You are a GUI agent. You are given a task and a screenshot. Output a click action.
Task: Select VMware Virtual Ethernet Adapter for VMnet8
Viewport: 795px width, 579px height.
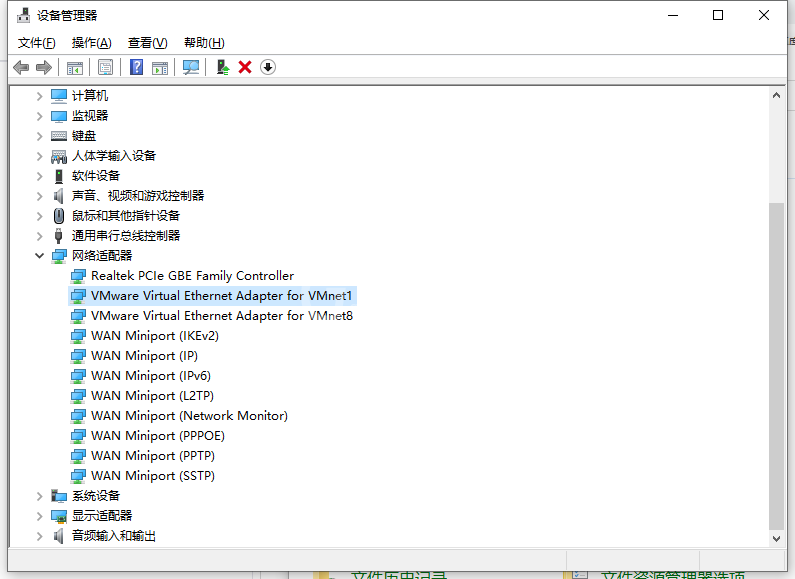tap(222, 316)
